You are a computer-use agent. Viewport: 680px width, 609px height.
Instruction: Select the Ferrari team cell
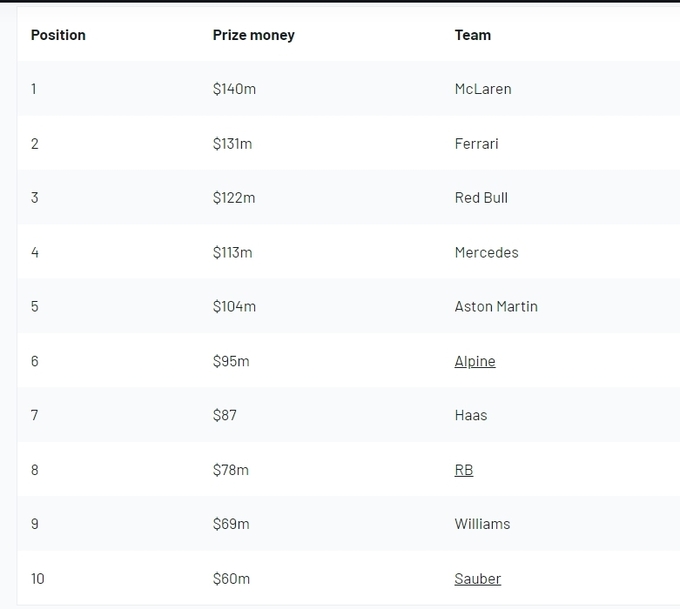476,144
